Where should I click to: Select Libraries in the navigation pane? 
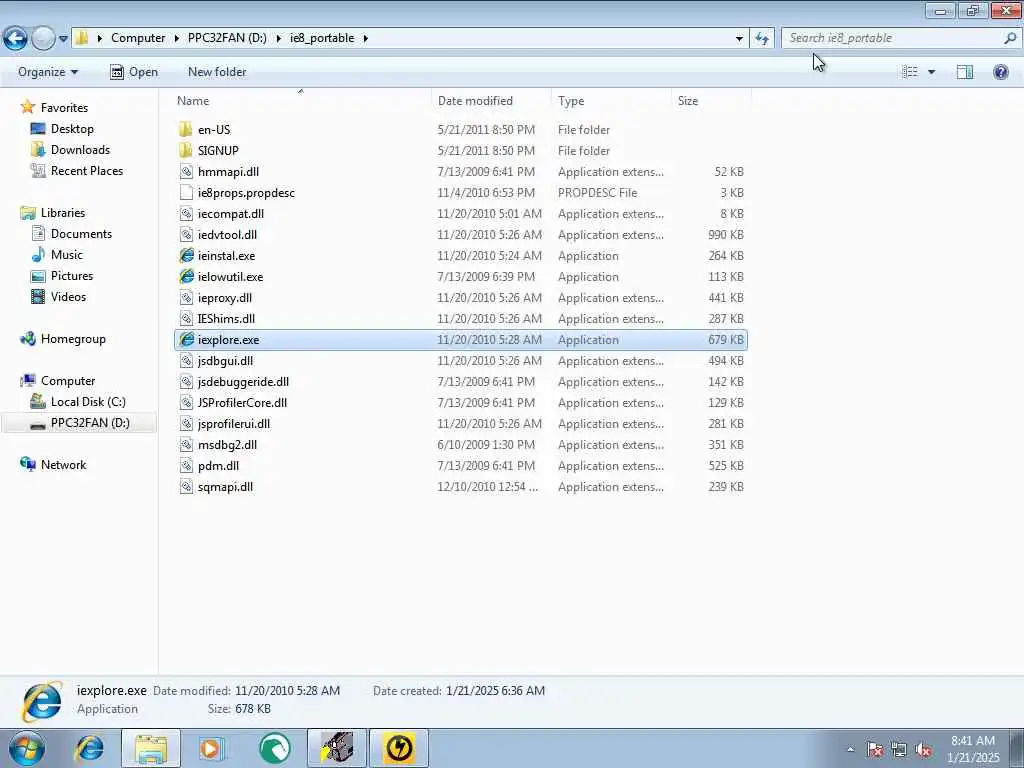click(63, 213)
